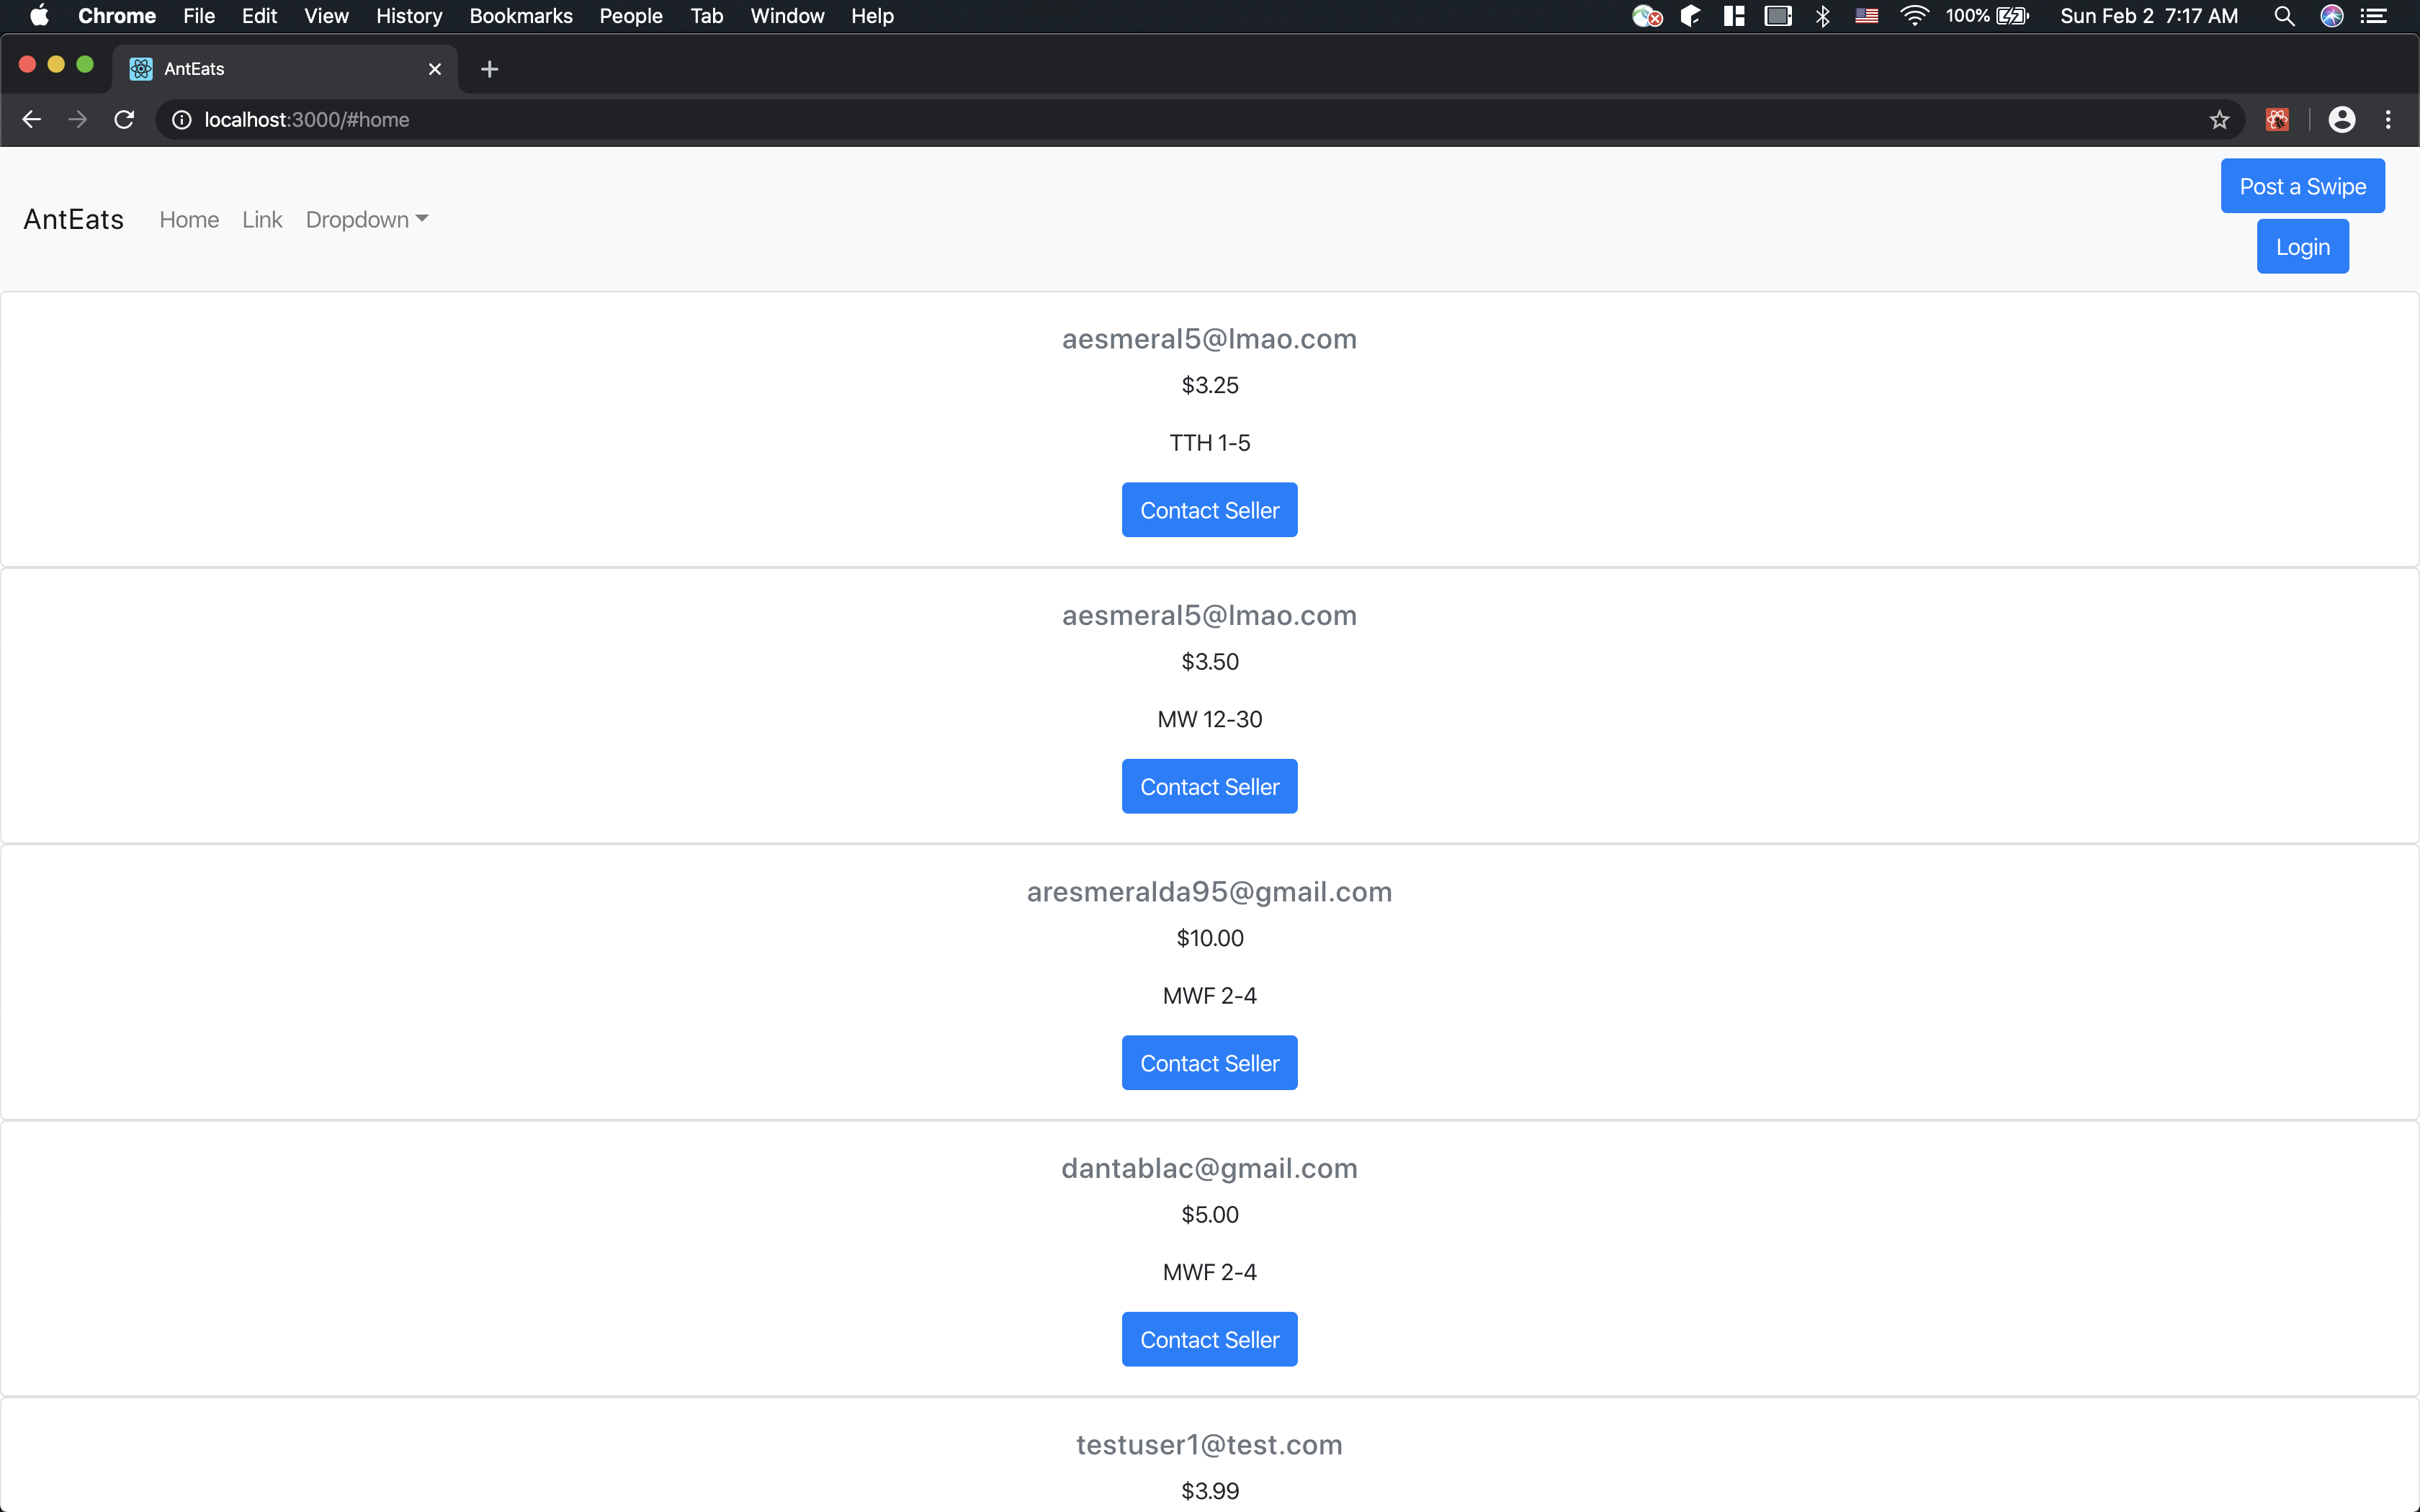Contact seller of the $10.00 listing

pos(1209,1063)
